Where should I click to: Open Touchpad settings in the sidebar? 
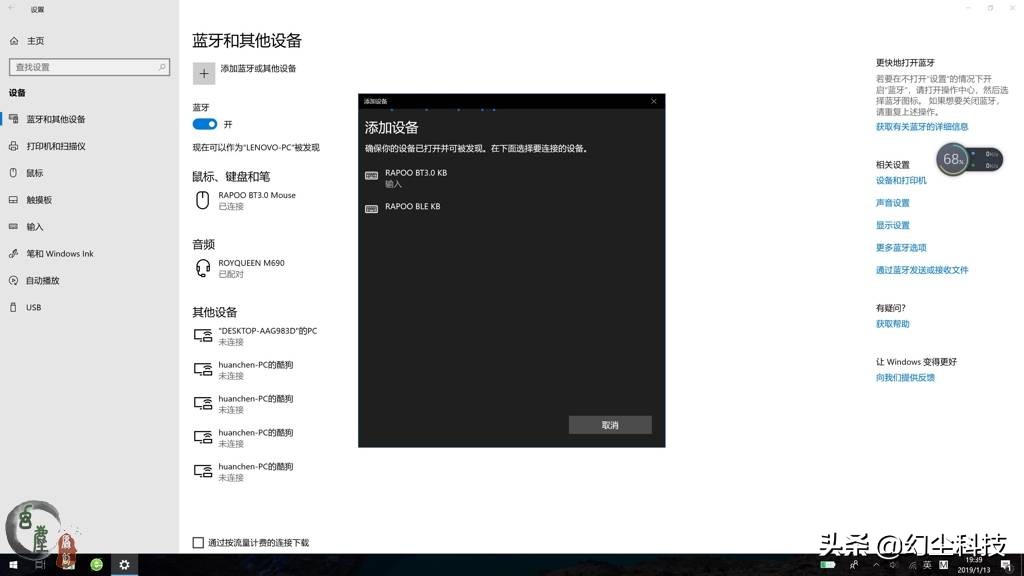pos(38,200)
